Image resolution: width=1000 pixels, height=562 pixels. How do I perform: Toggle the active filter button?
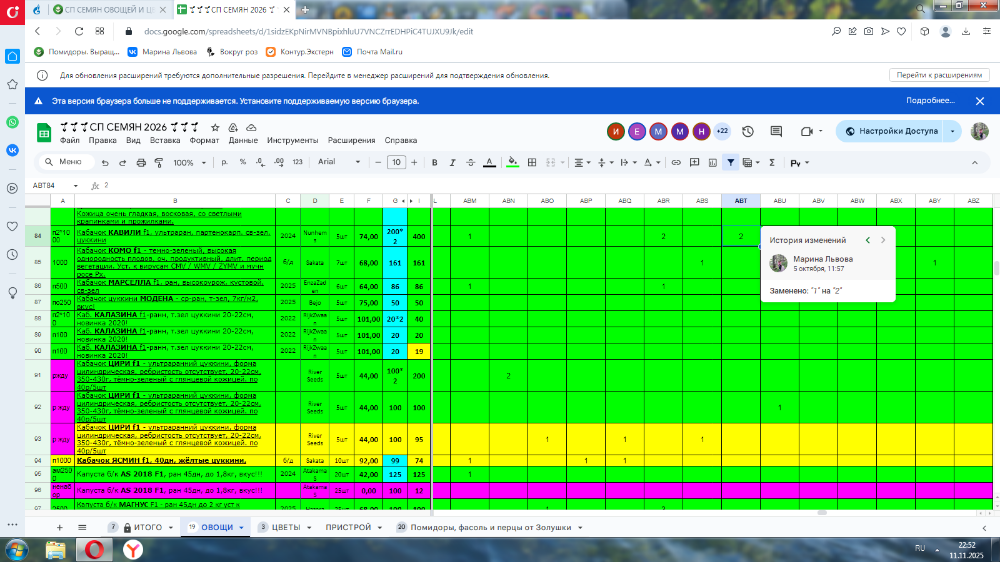click(732, 162)
